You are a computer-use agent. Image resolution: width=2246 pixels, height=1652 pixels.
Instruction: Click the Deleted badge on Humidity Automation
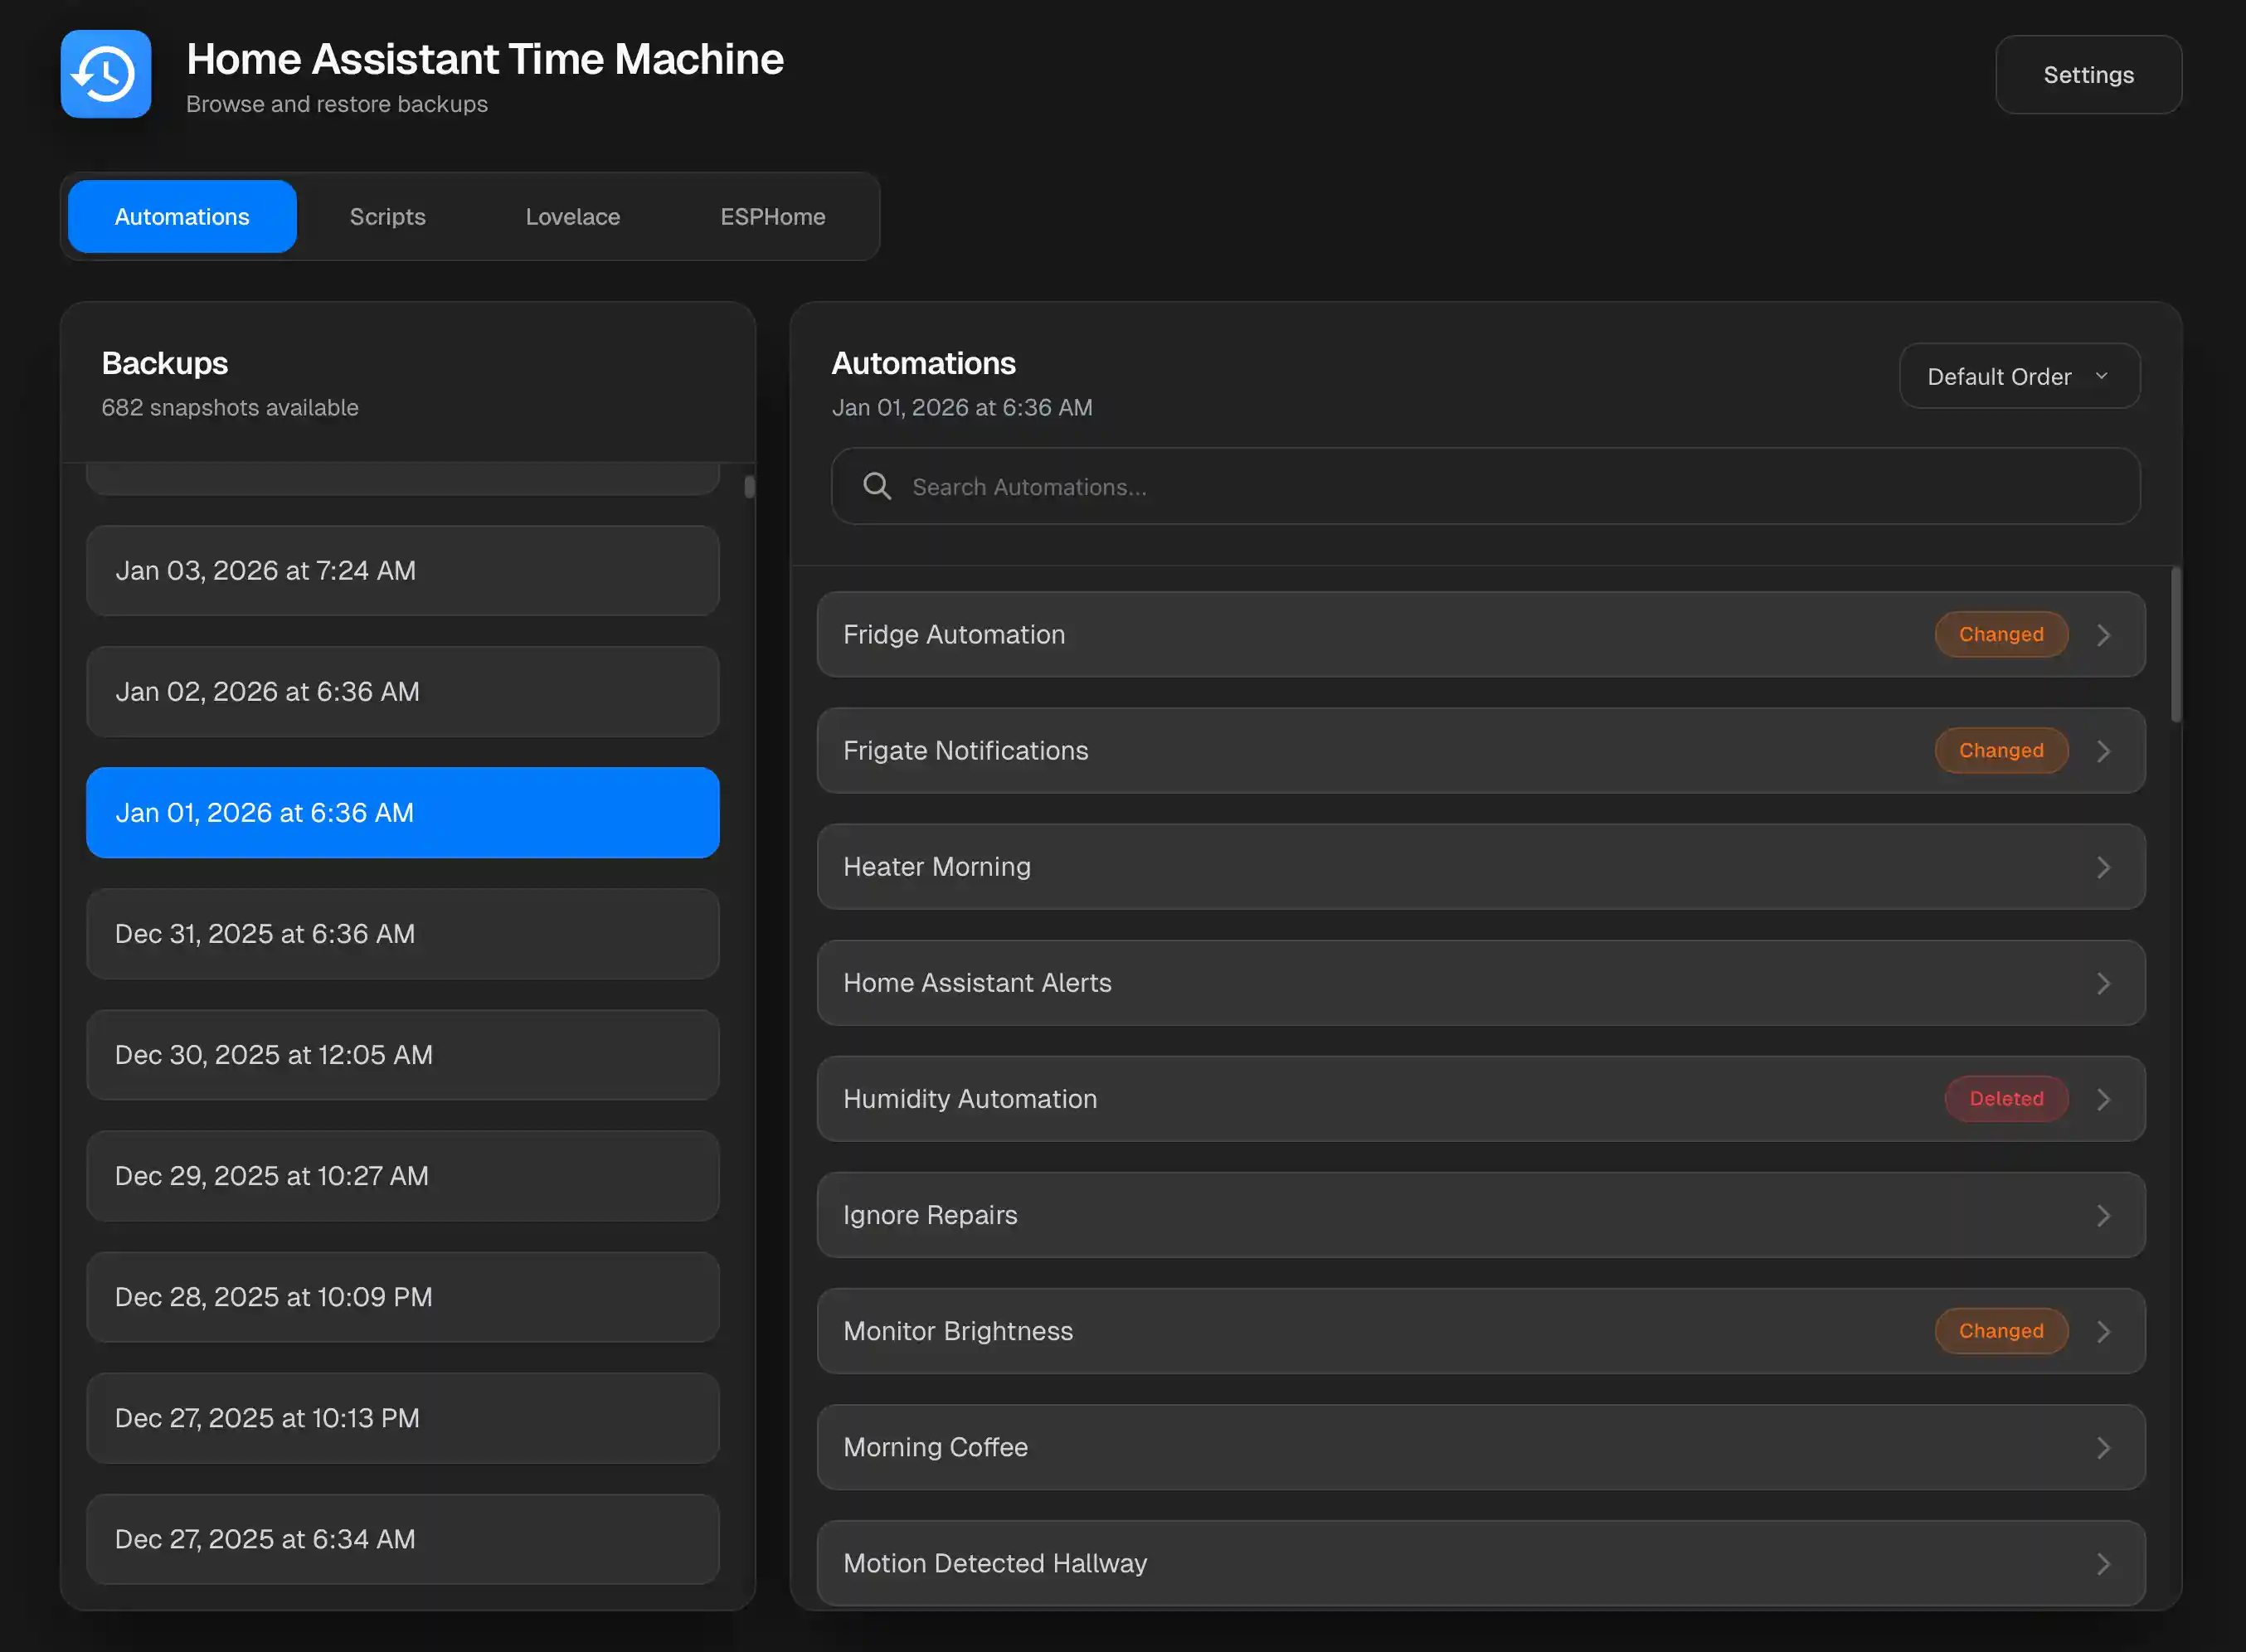pos(2006,1098)
